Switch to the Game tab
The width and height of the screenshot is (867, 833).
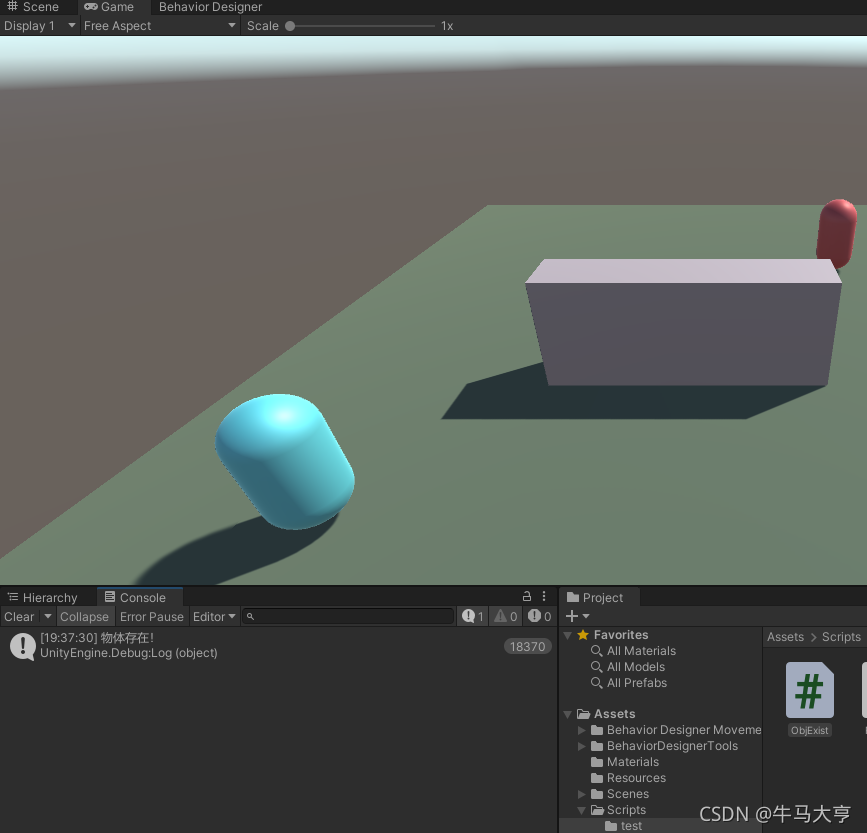coord(109,7)
